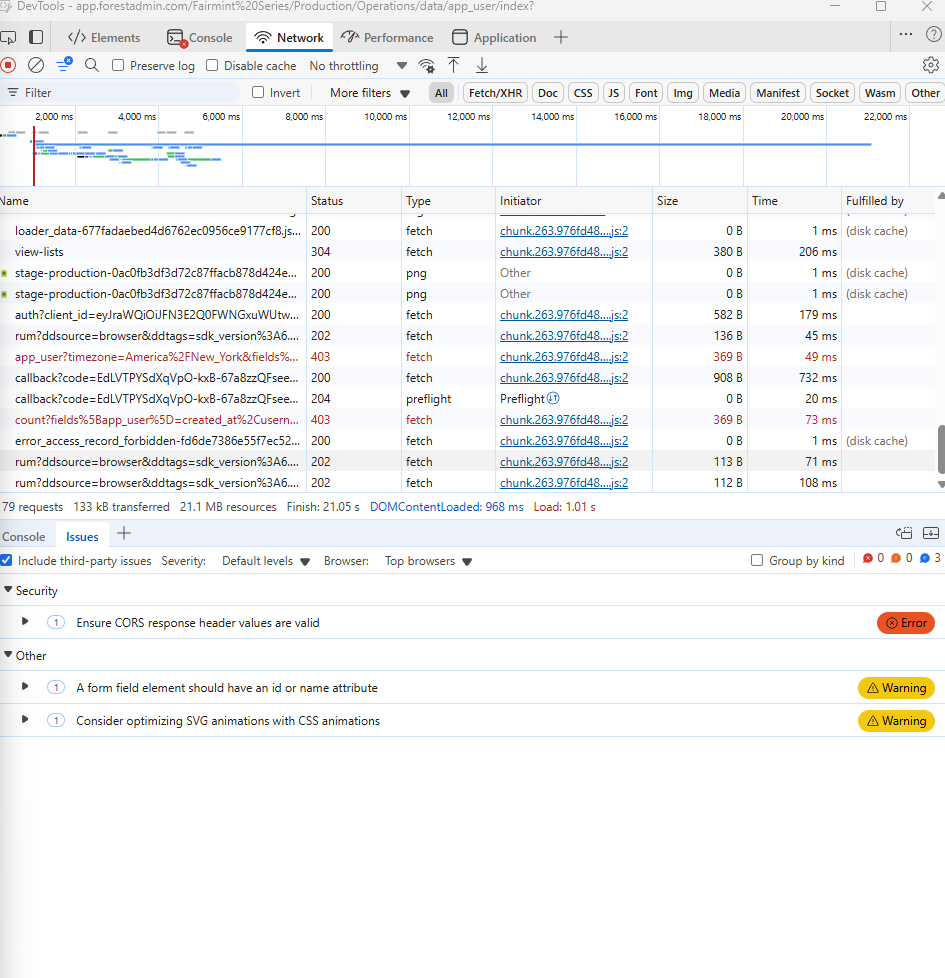The width and height of the screenshot is (945, 978).
Task: Clear the network log
Action: coord(36,65)
